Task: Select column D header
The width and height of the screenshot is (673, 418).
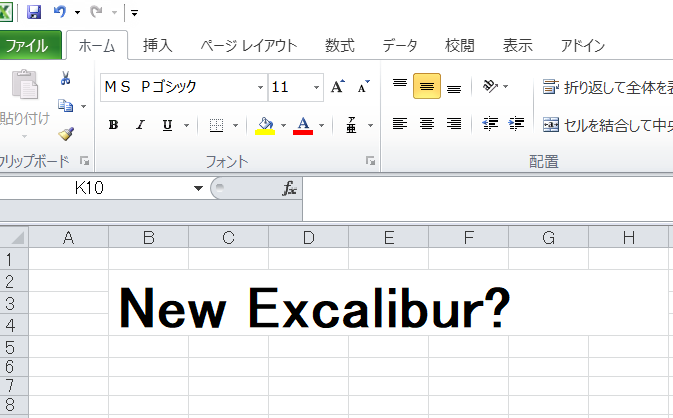Action: click(308, 237)
